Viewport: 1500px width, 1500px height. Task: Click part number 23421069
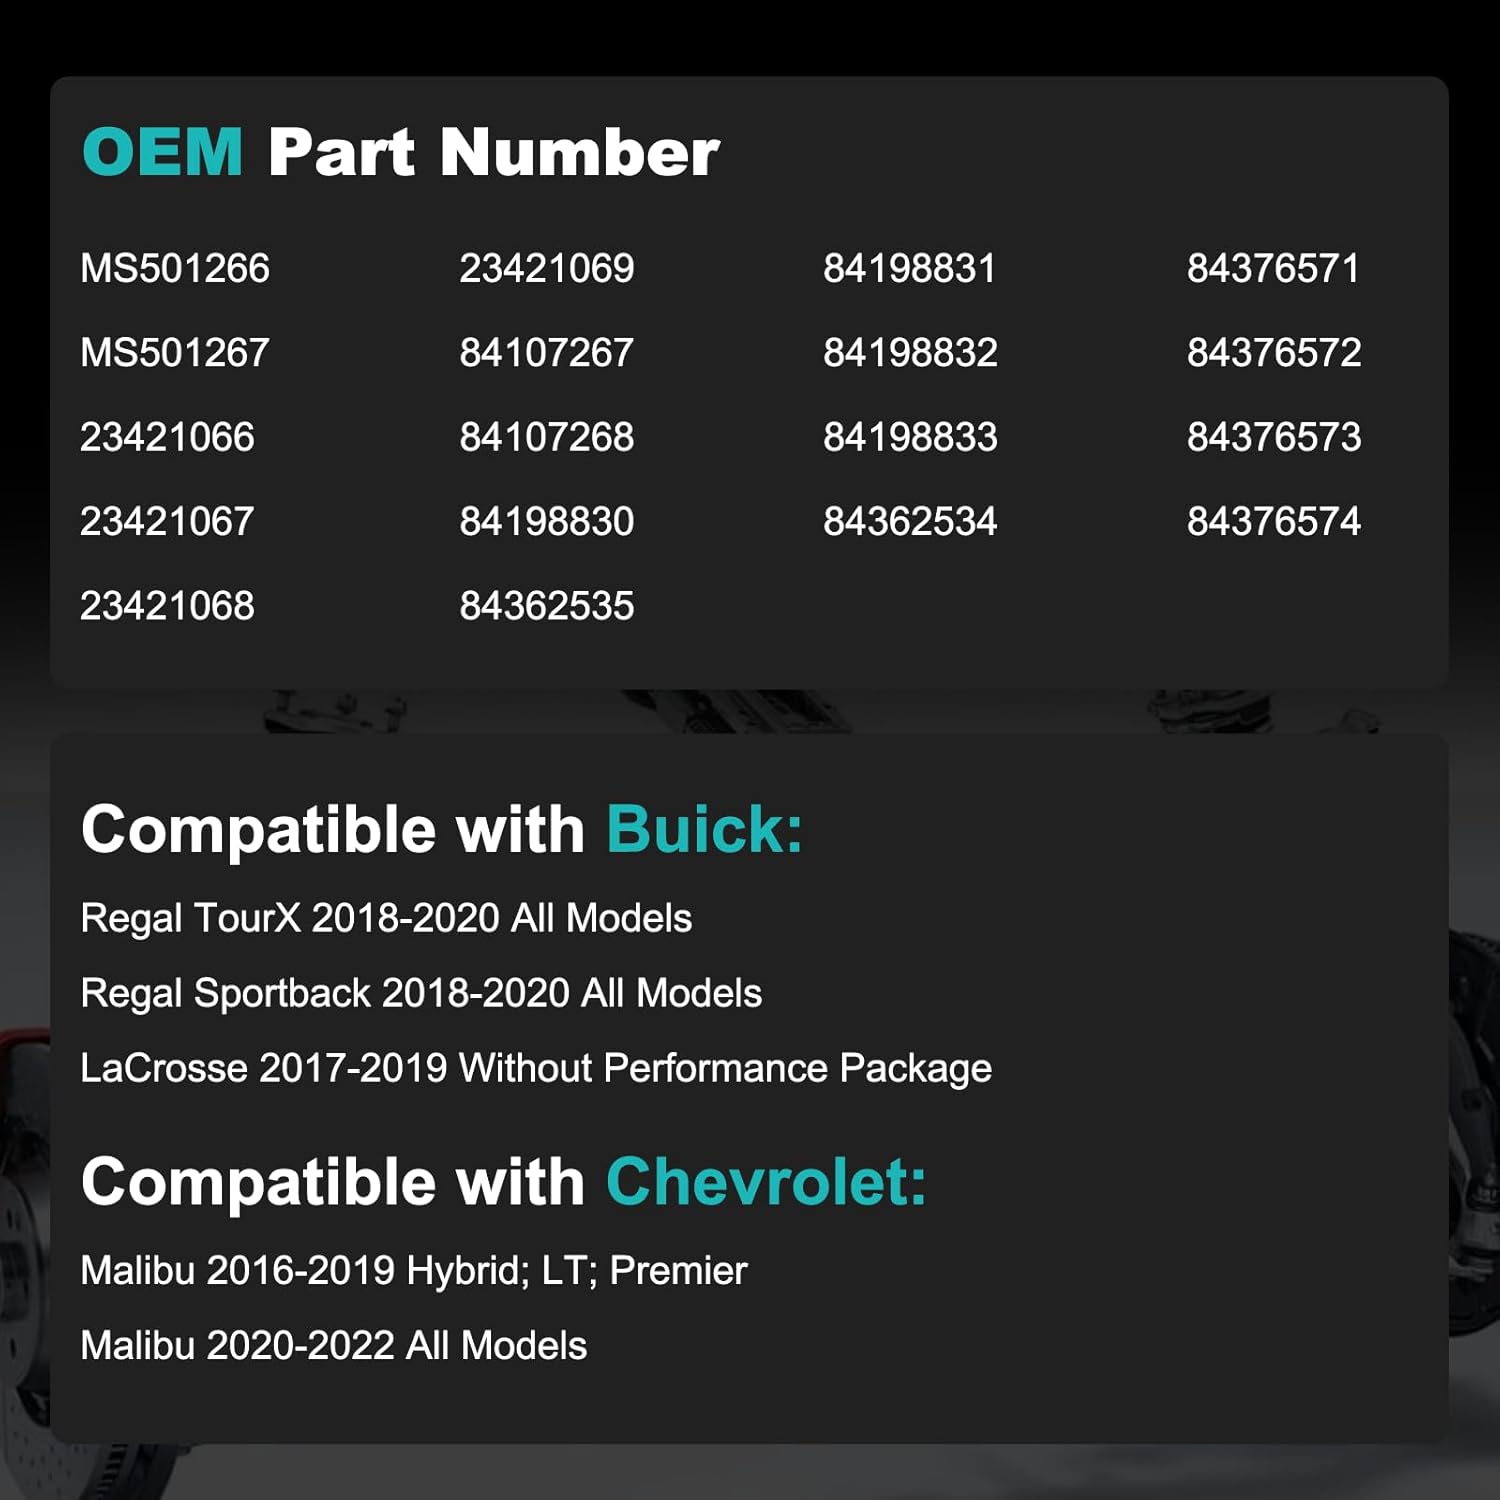coord(546,268)
